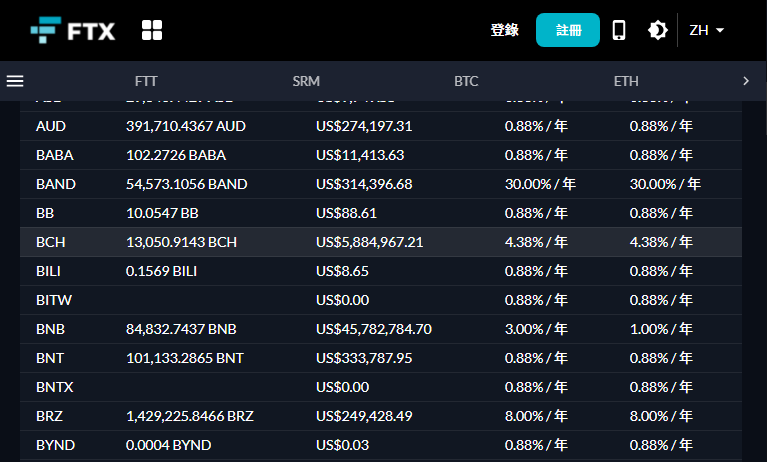Click the BRZ coin name
Viewport: 767px width, 462px height.
49,416
